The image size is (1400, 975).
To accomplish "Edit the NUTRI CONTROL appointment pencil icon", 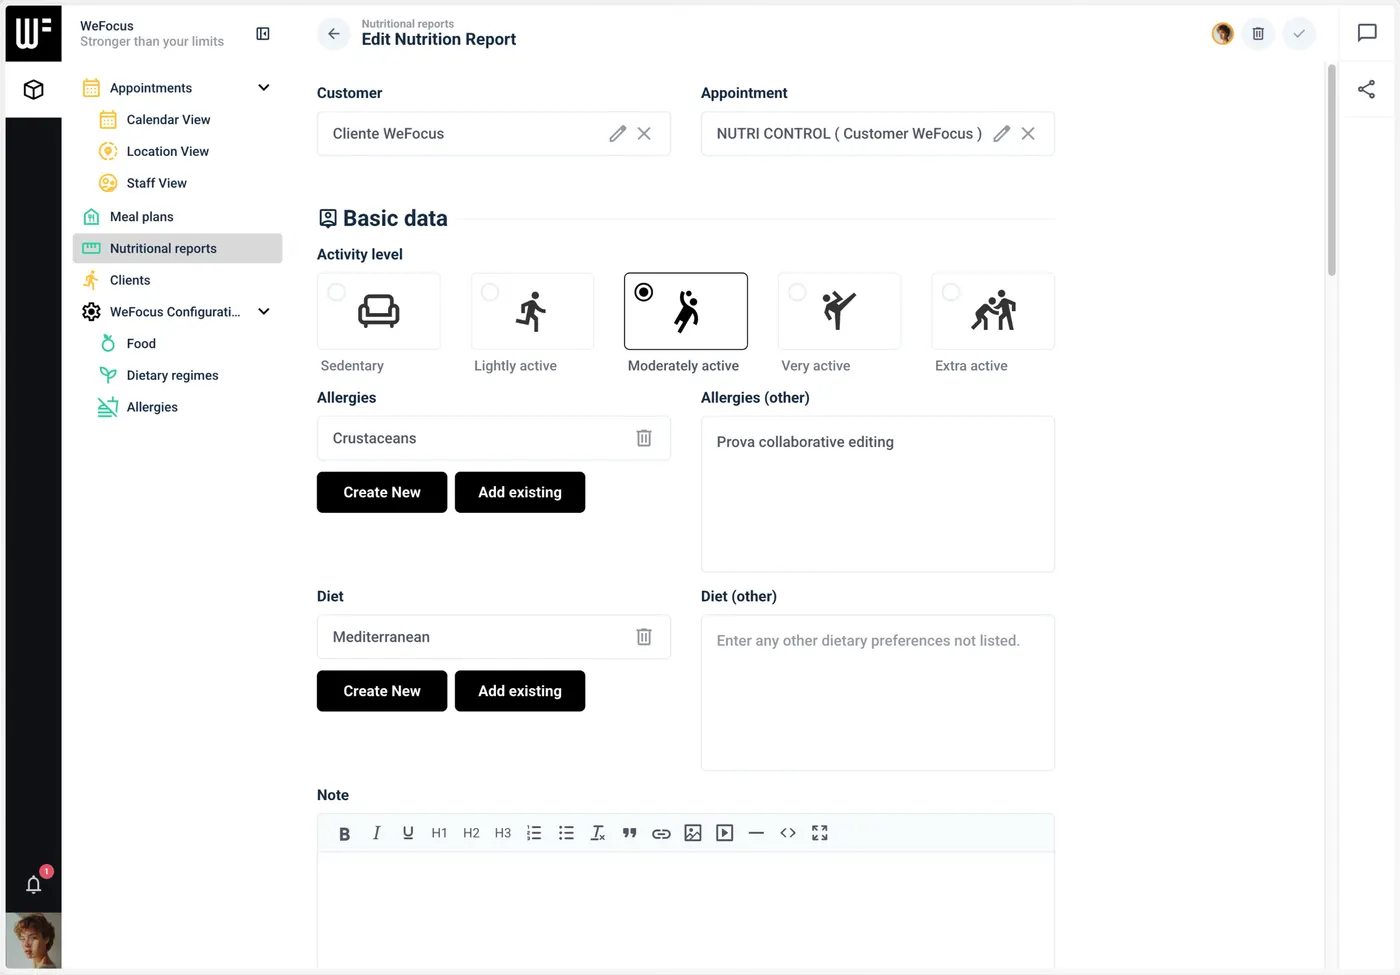I will (x=1002, y=134).
